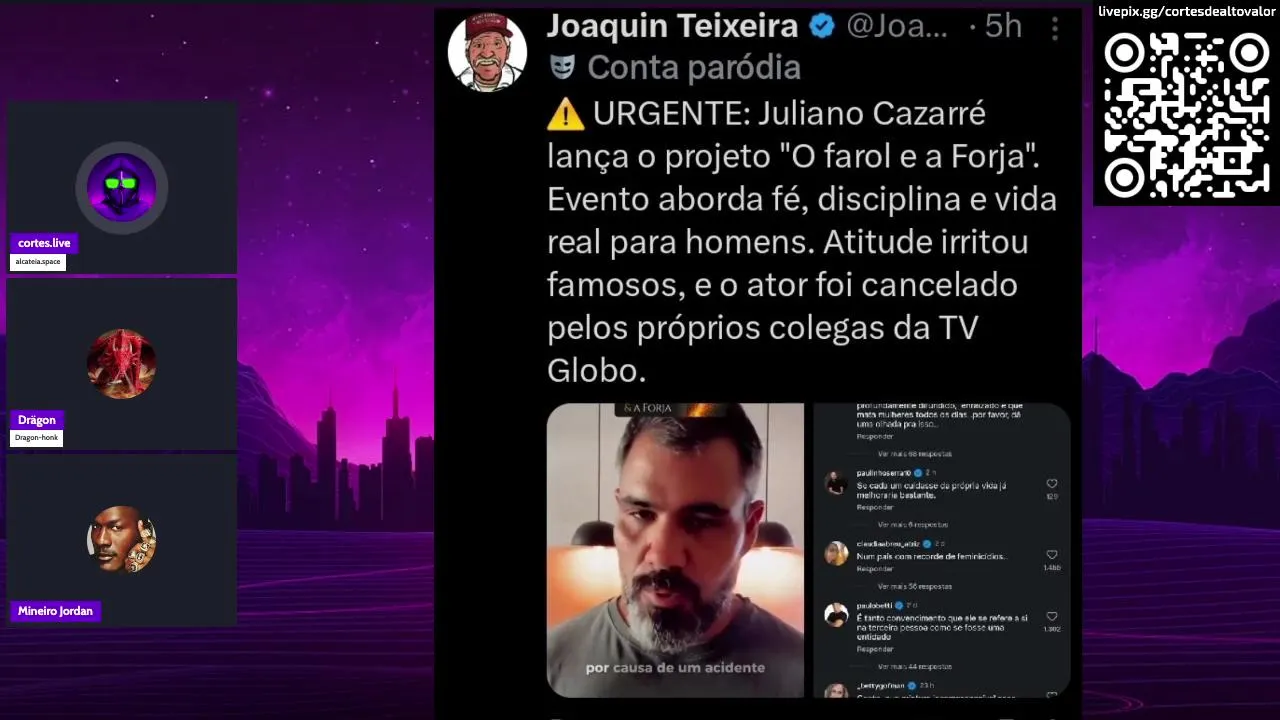Click the mask icon next to Conta paródia
The height and width of the screenshot is (720, 1280).
pyautogui.click(x=562, y=67)
